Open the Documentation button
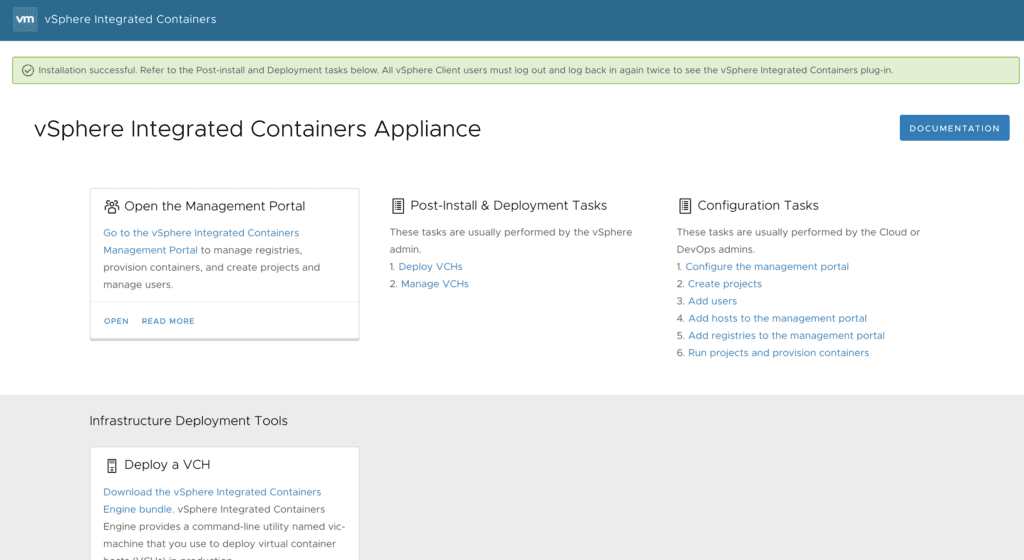1024x560 pixels. tap(954, 128)
